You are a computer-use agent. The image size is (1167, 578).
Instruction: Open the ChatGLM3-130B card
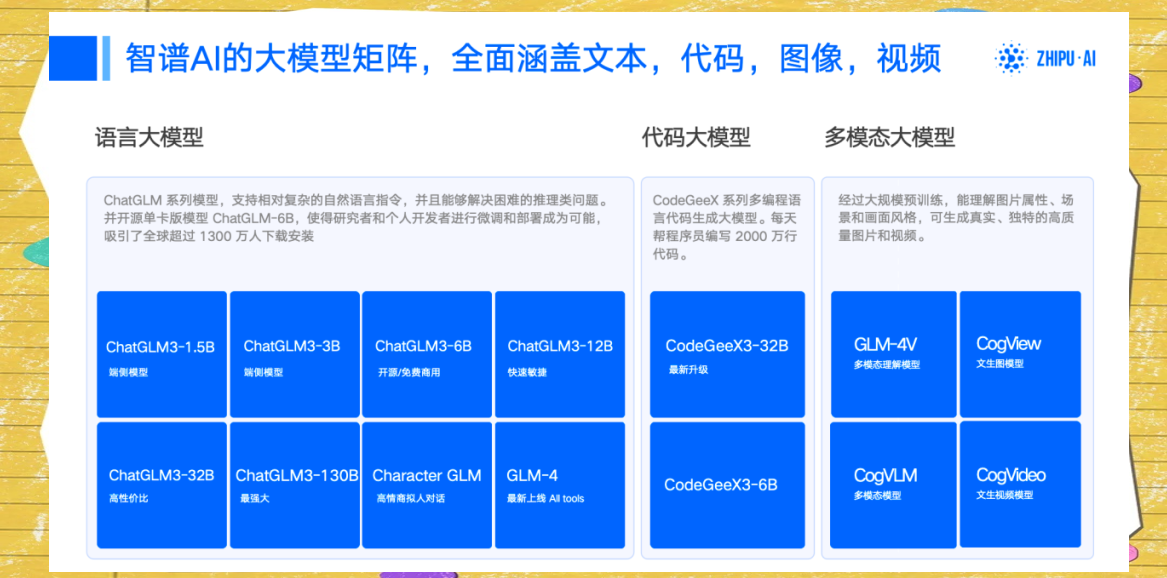pos(295,485)
